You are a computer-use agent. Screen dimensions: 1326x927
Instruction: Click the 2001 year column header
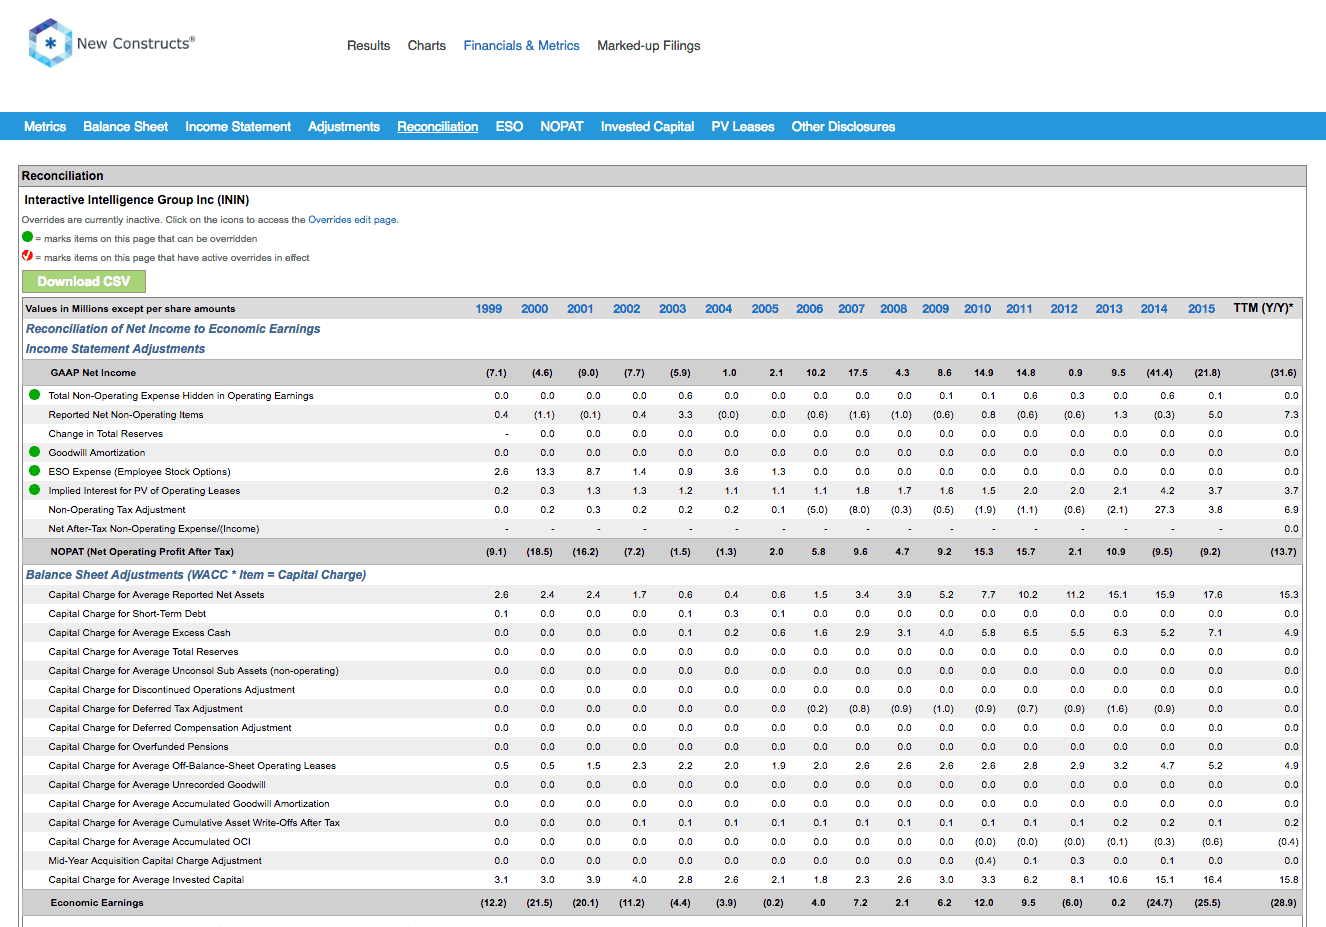580,309
